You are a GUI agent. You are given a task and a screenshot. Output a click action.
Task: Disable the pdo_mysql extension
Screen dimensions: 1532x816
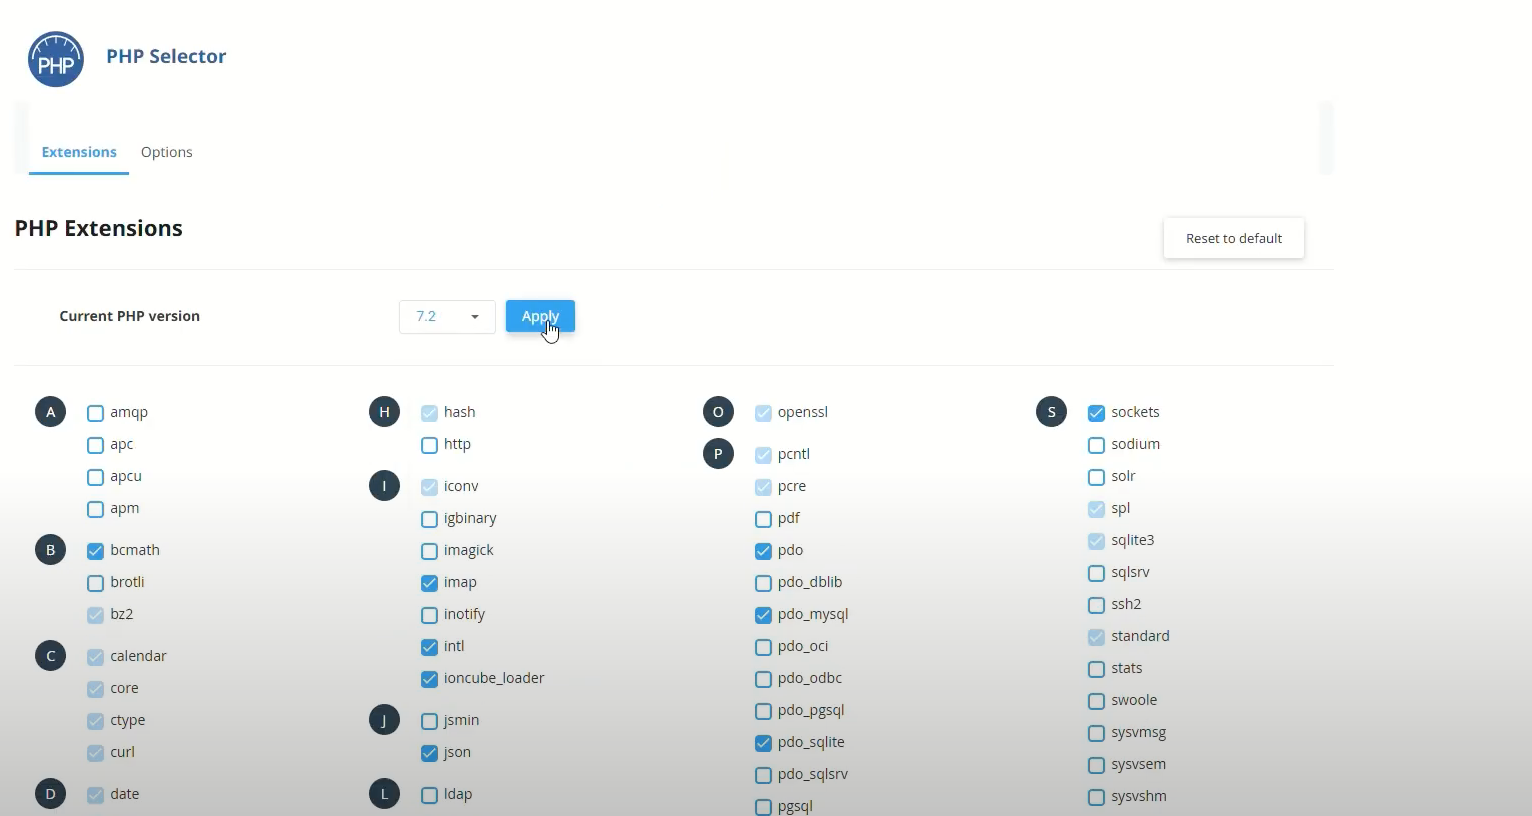(x=763, y=615)
